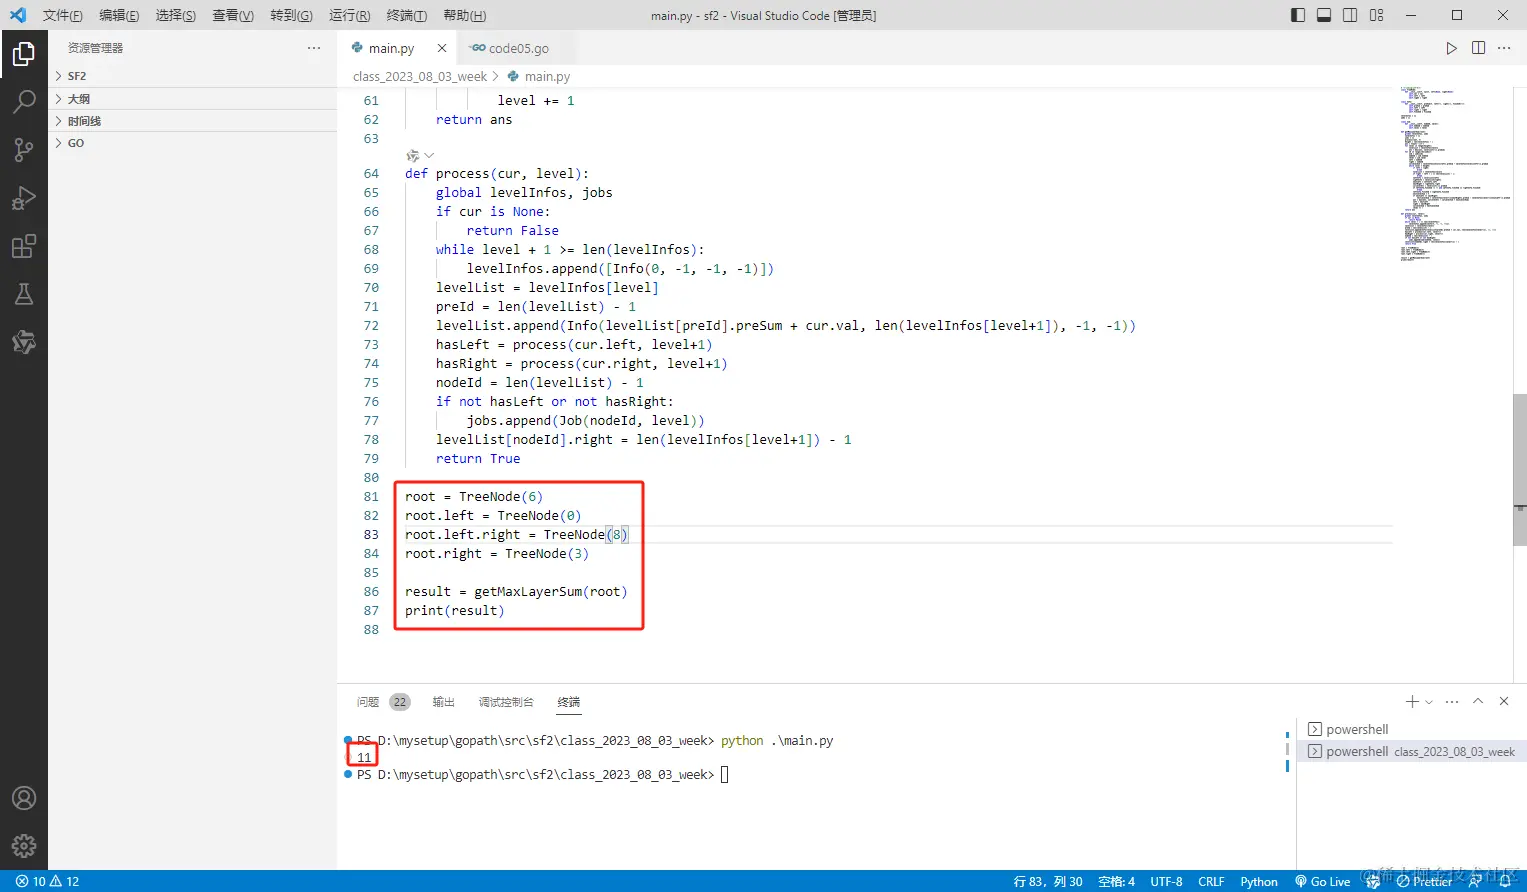Viewport: 1527px width, 892px height.
Task: Click the VS Code logo icon
Action: (18, 15)
